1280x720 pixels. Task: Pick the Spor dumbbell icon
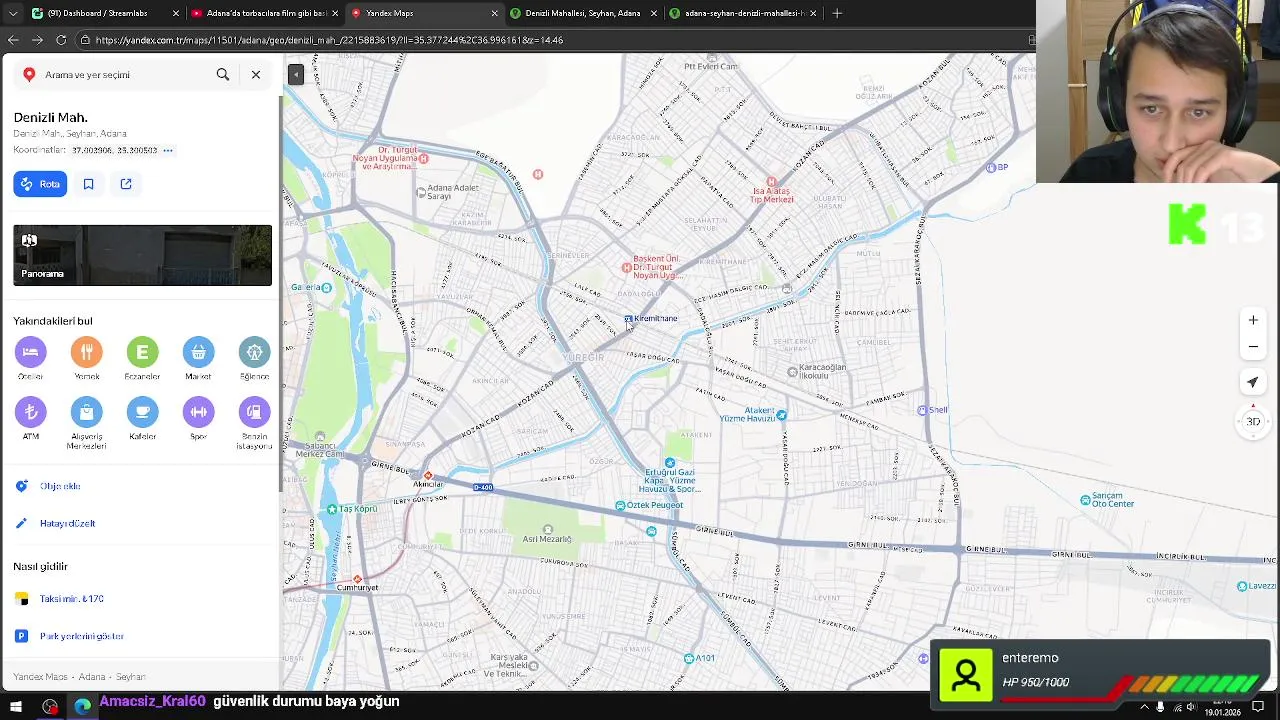(198, 412)
